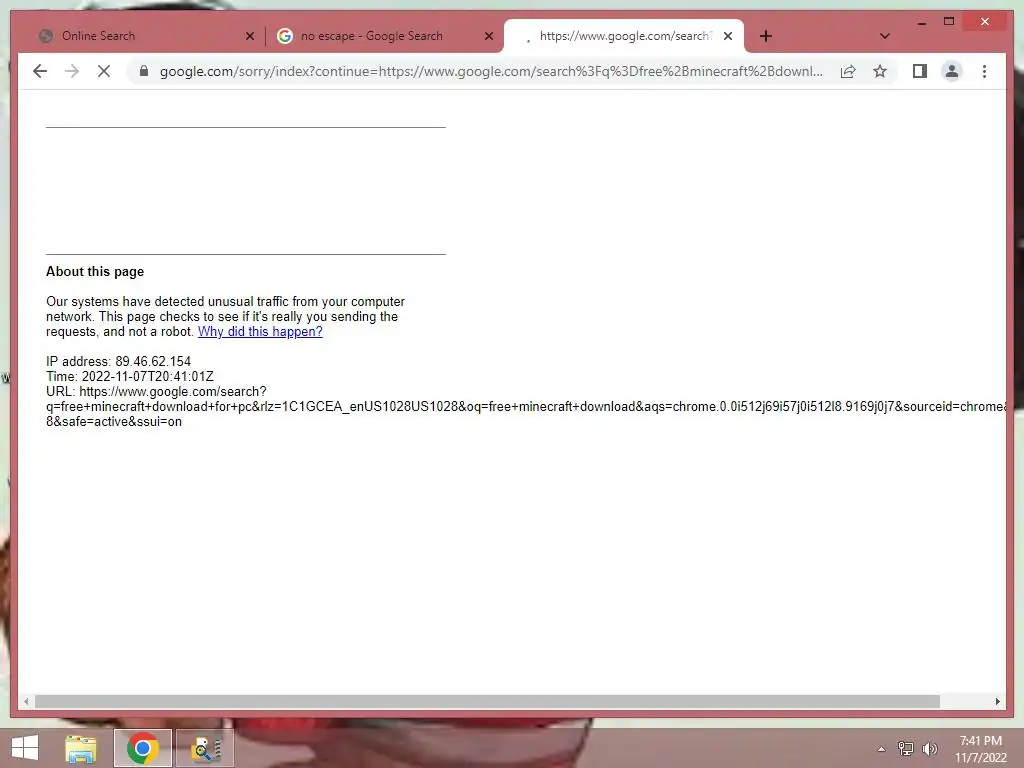Open Chrome side panel

coord(920,71)
